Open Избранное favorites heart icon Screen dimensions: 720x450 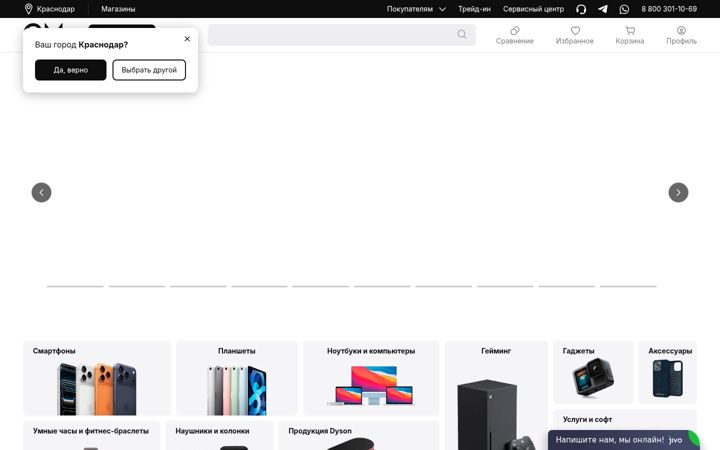coord(575,35)
